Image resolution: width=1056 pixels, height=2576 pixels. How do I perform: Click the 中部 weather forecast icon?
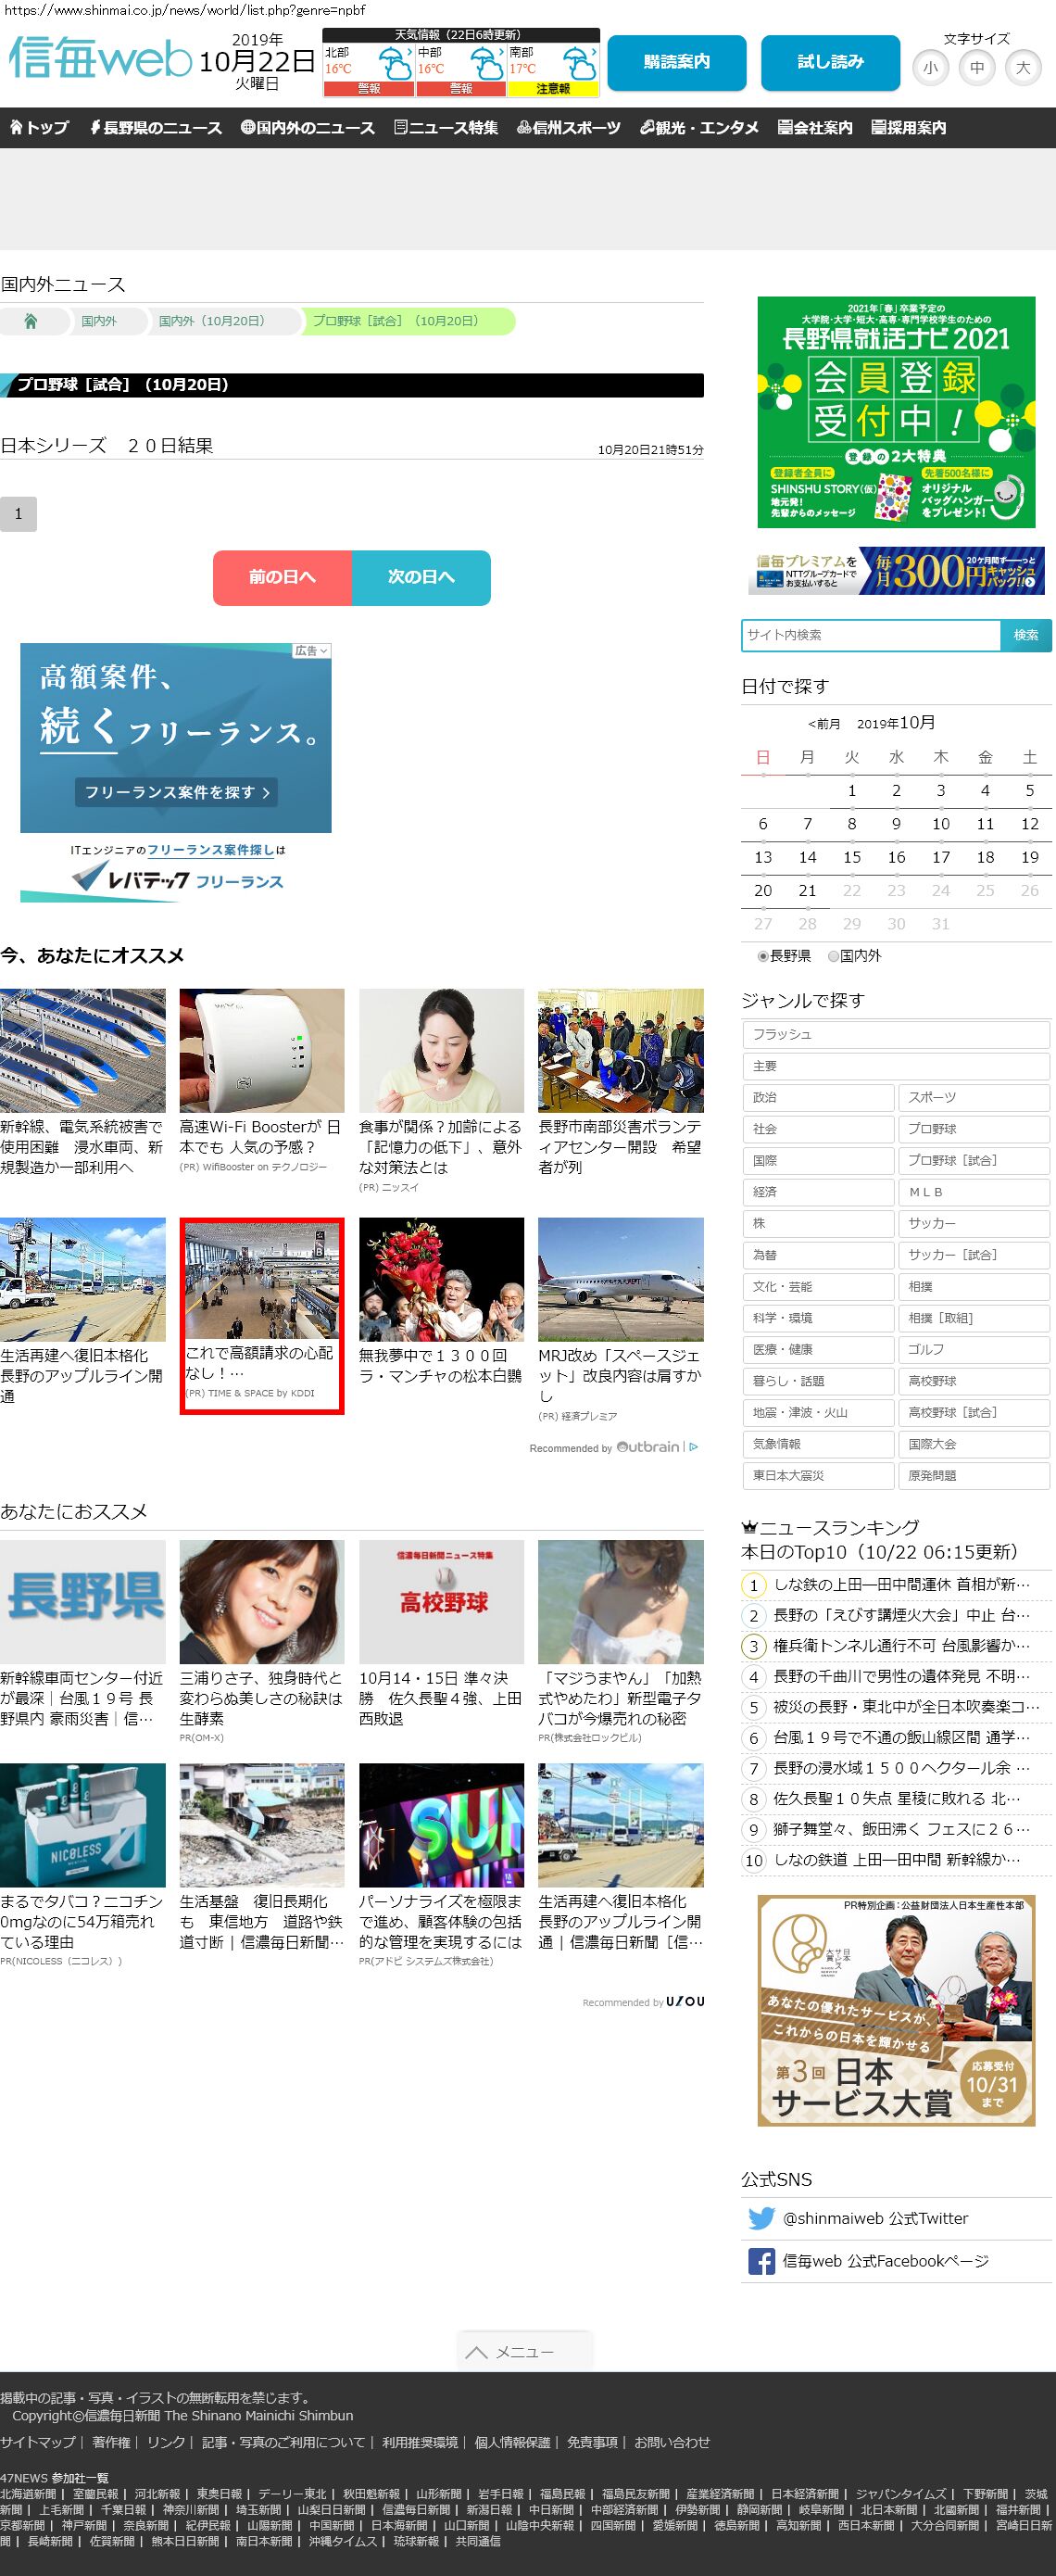[488, 64]
